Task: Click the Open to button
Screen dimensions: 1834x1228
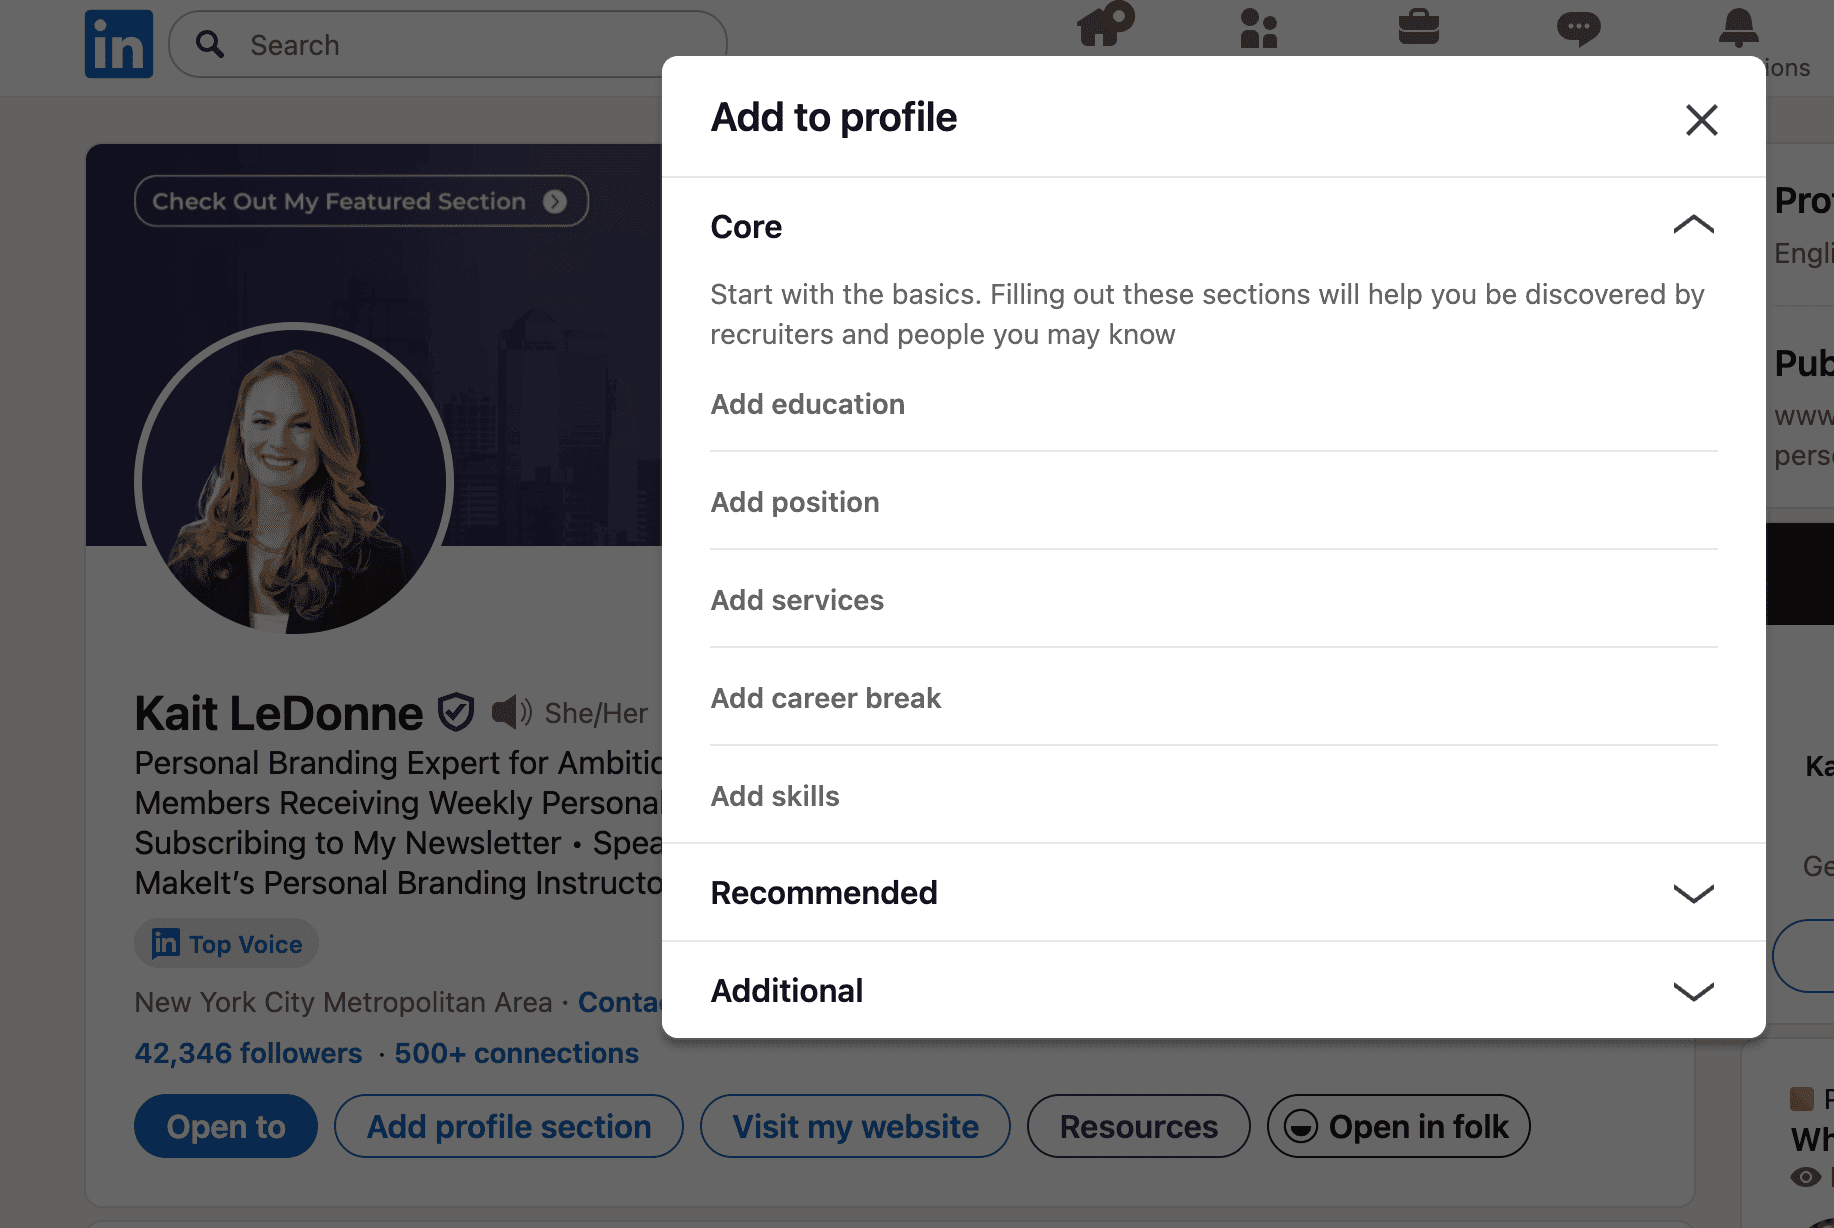Action: coord(226,1126)
